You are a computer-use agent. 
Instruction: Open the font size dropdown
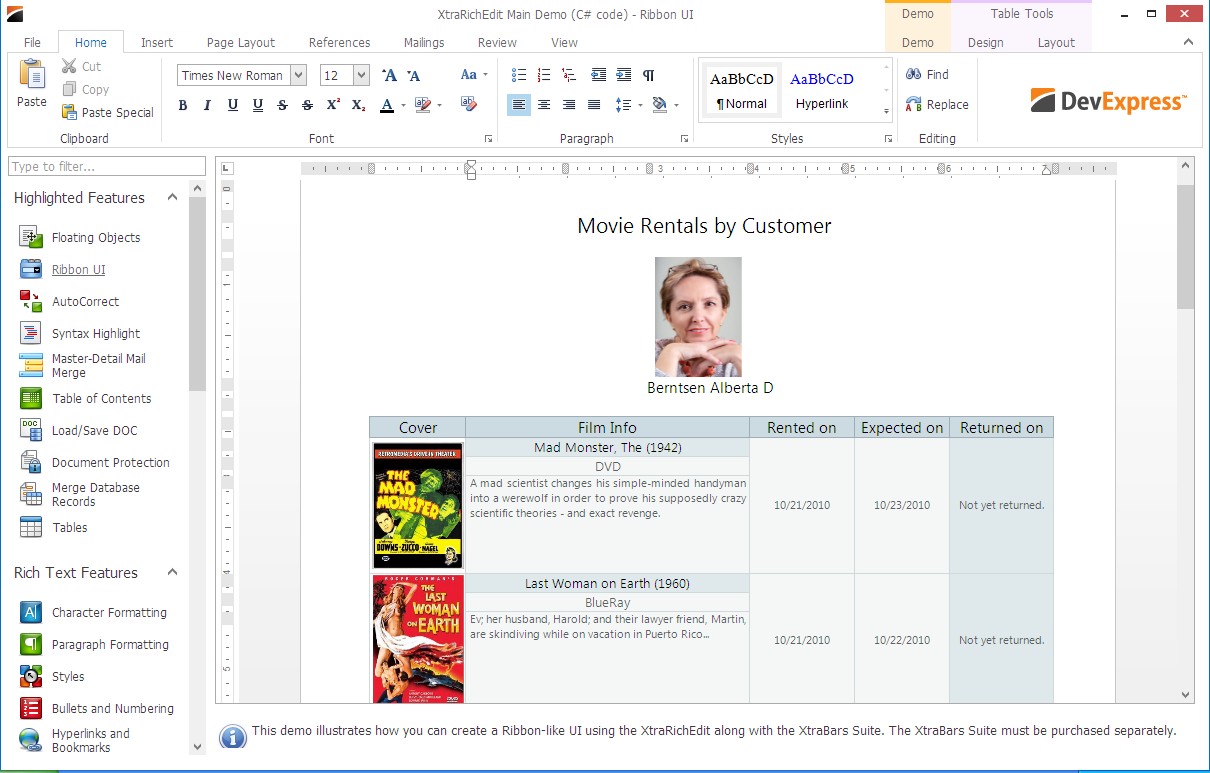[361, 75]
